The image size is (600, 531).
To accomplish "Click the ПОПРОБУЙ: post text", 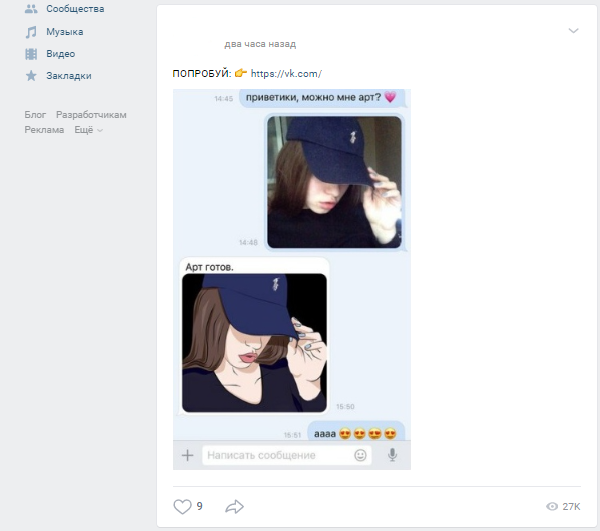I will (x=202, y=73).
